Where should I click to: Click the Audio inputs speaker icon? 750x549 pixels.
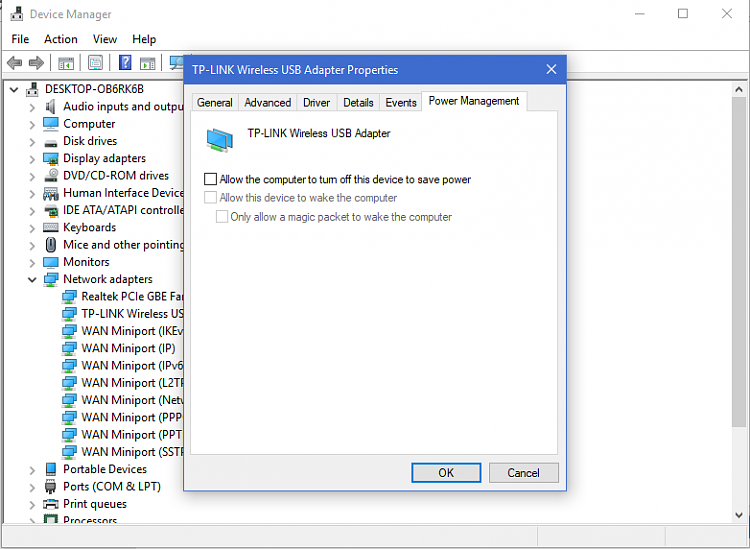51,106
